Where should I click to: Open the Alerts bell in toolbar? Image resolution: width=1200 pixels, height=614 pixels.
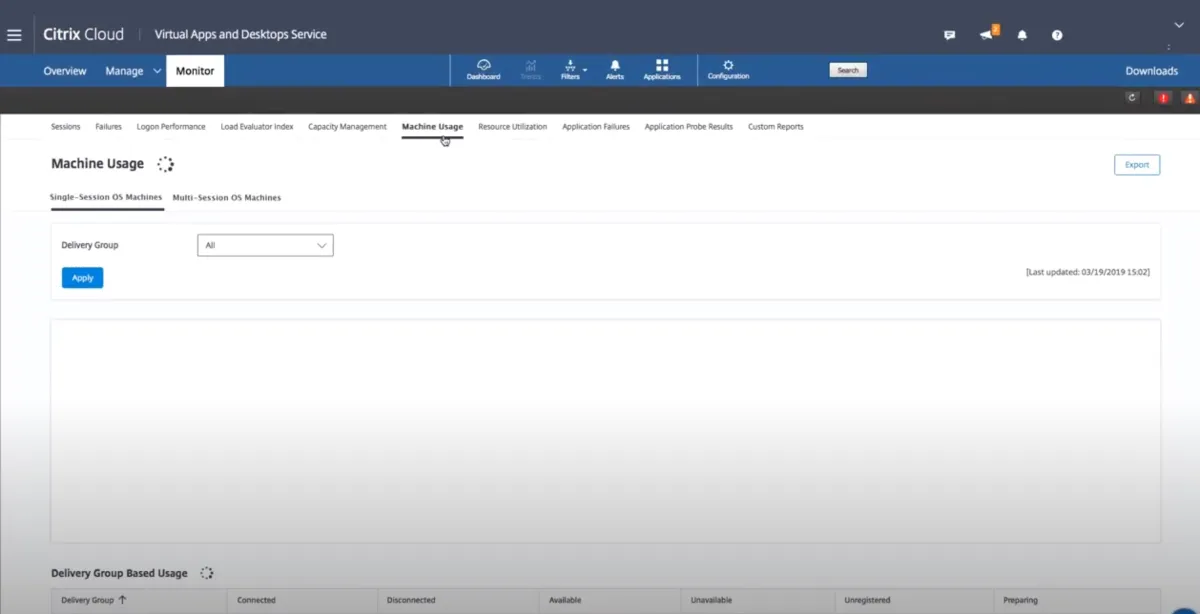coord(615,70)
